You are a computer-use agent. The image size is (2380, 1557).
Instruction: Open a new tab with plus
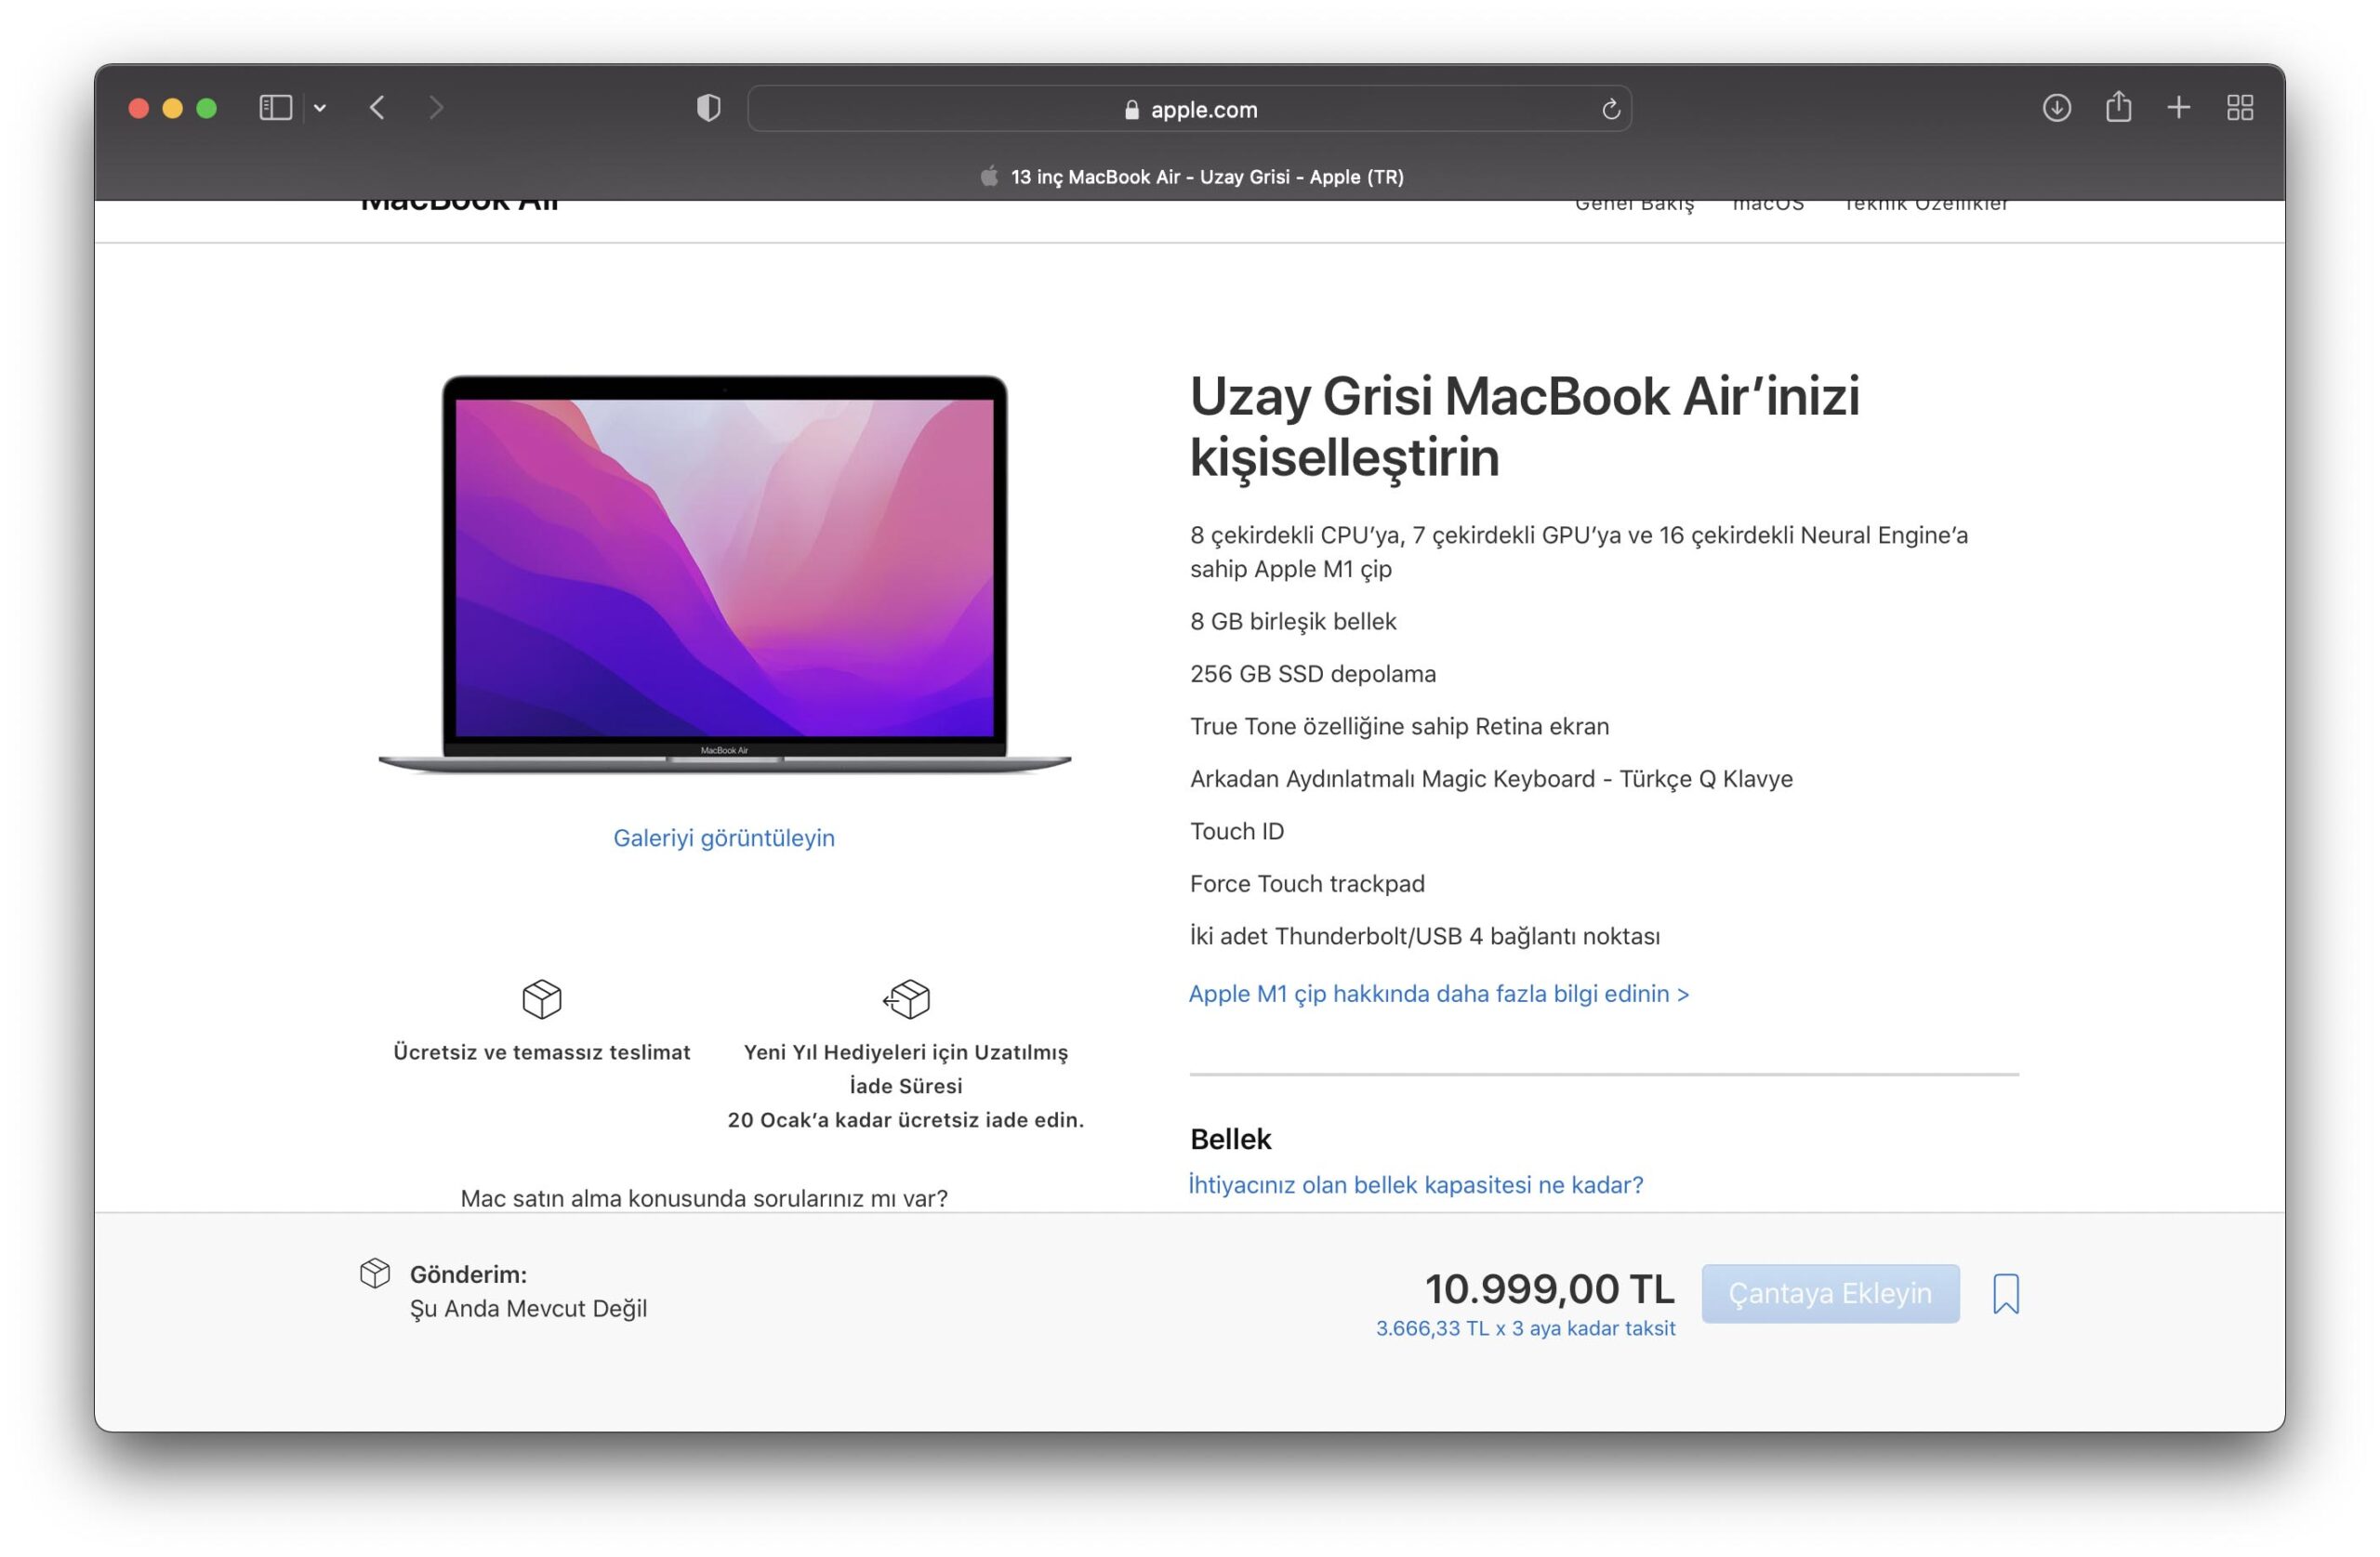tap(2178, 108)
